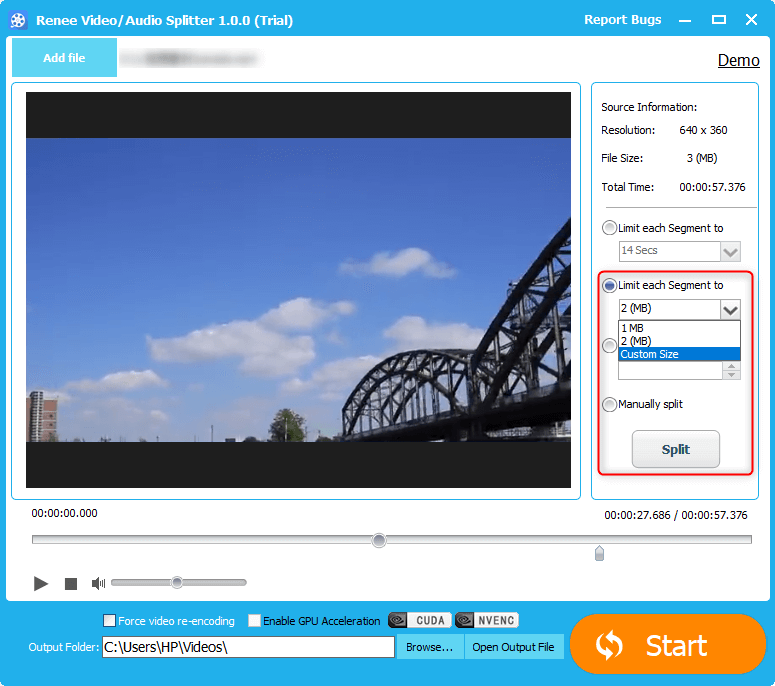Click the Output Folder path field
Screen dimensions: 775x686
248,647
